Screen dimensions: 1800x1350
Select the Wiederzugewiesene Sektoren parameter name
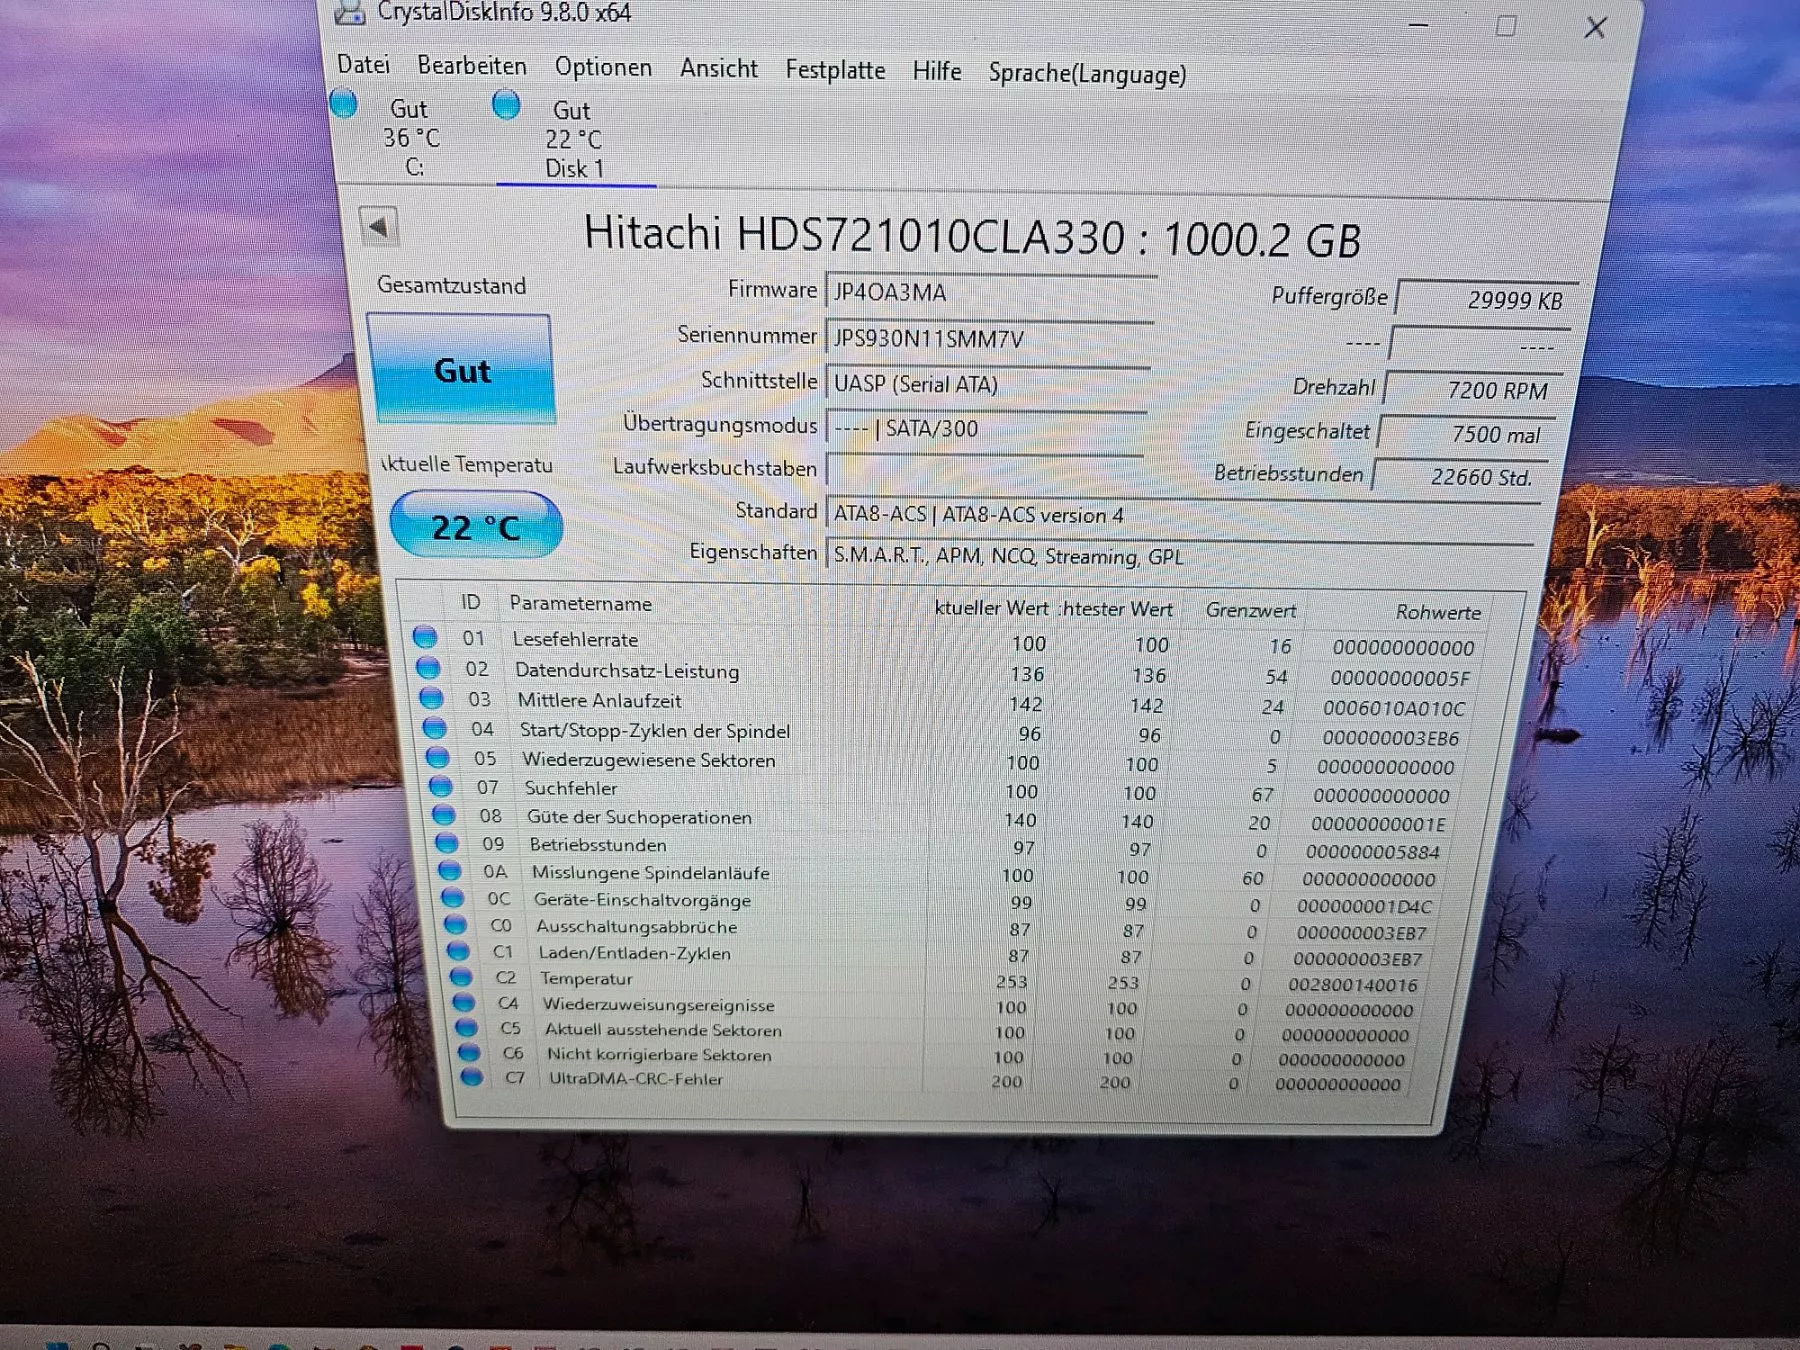648,760
